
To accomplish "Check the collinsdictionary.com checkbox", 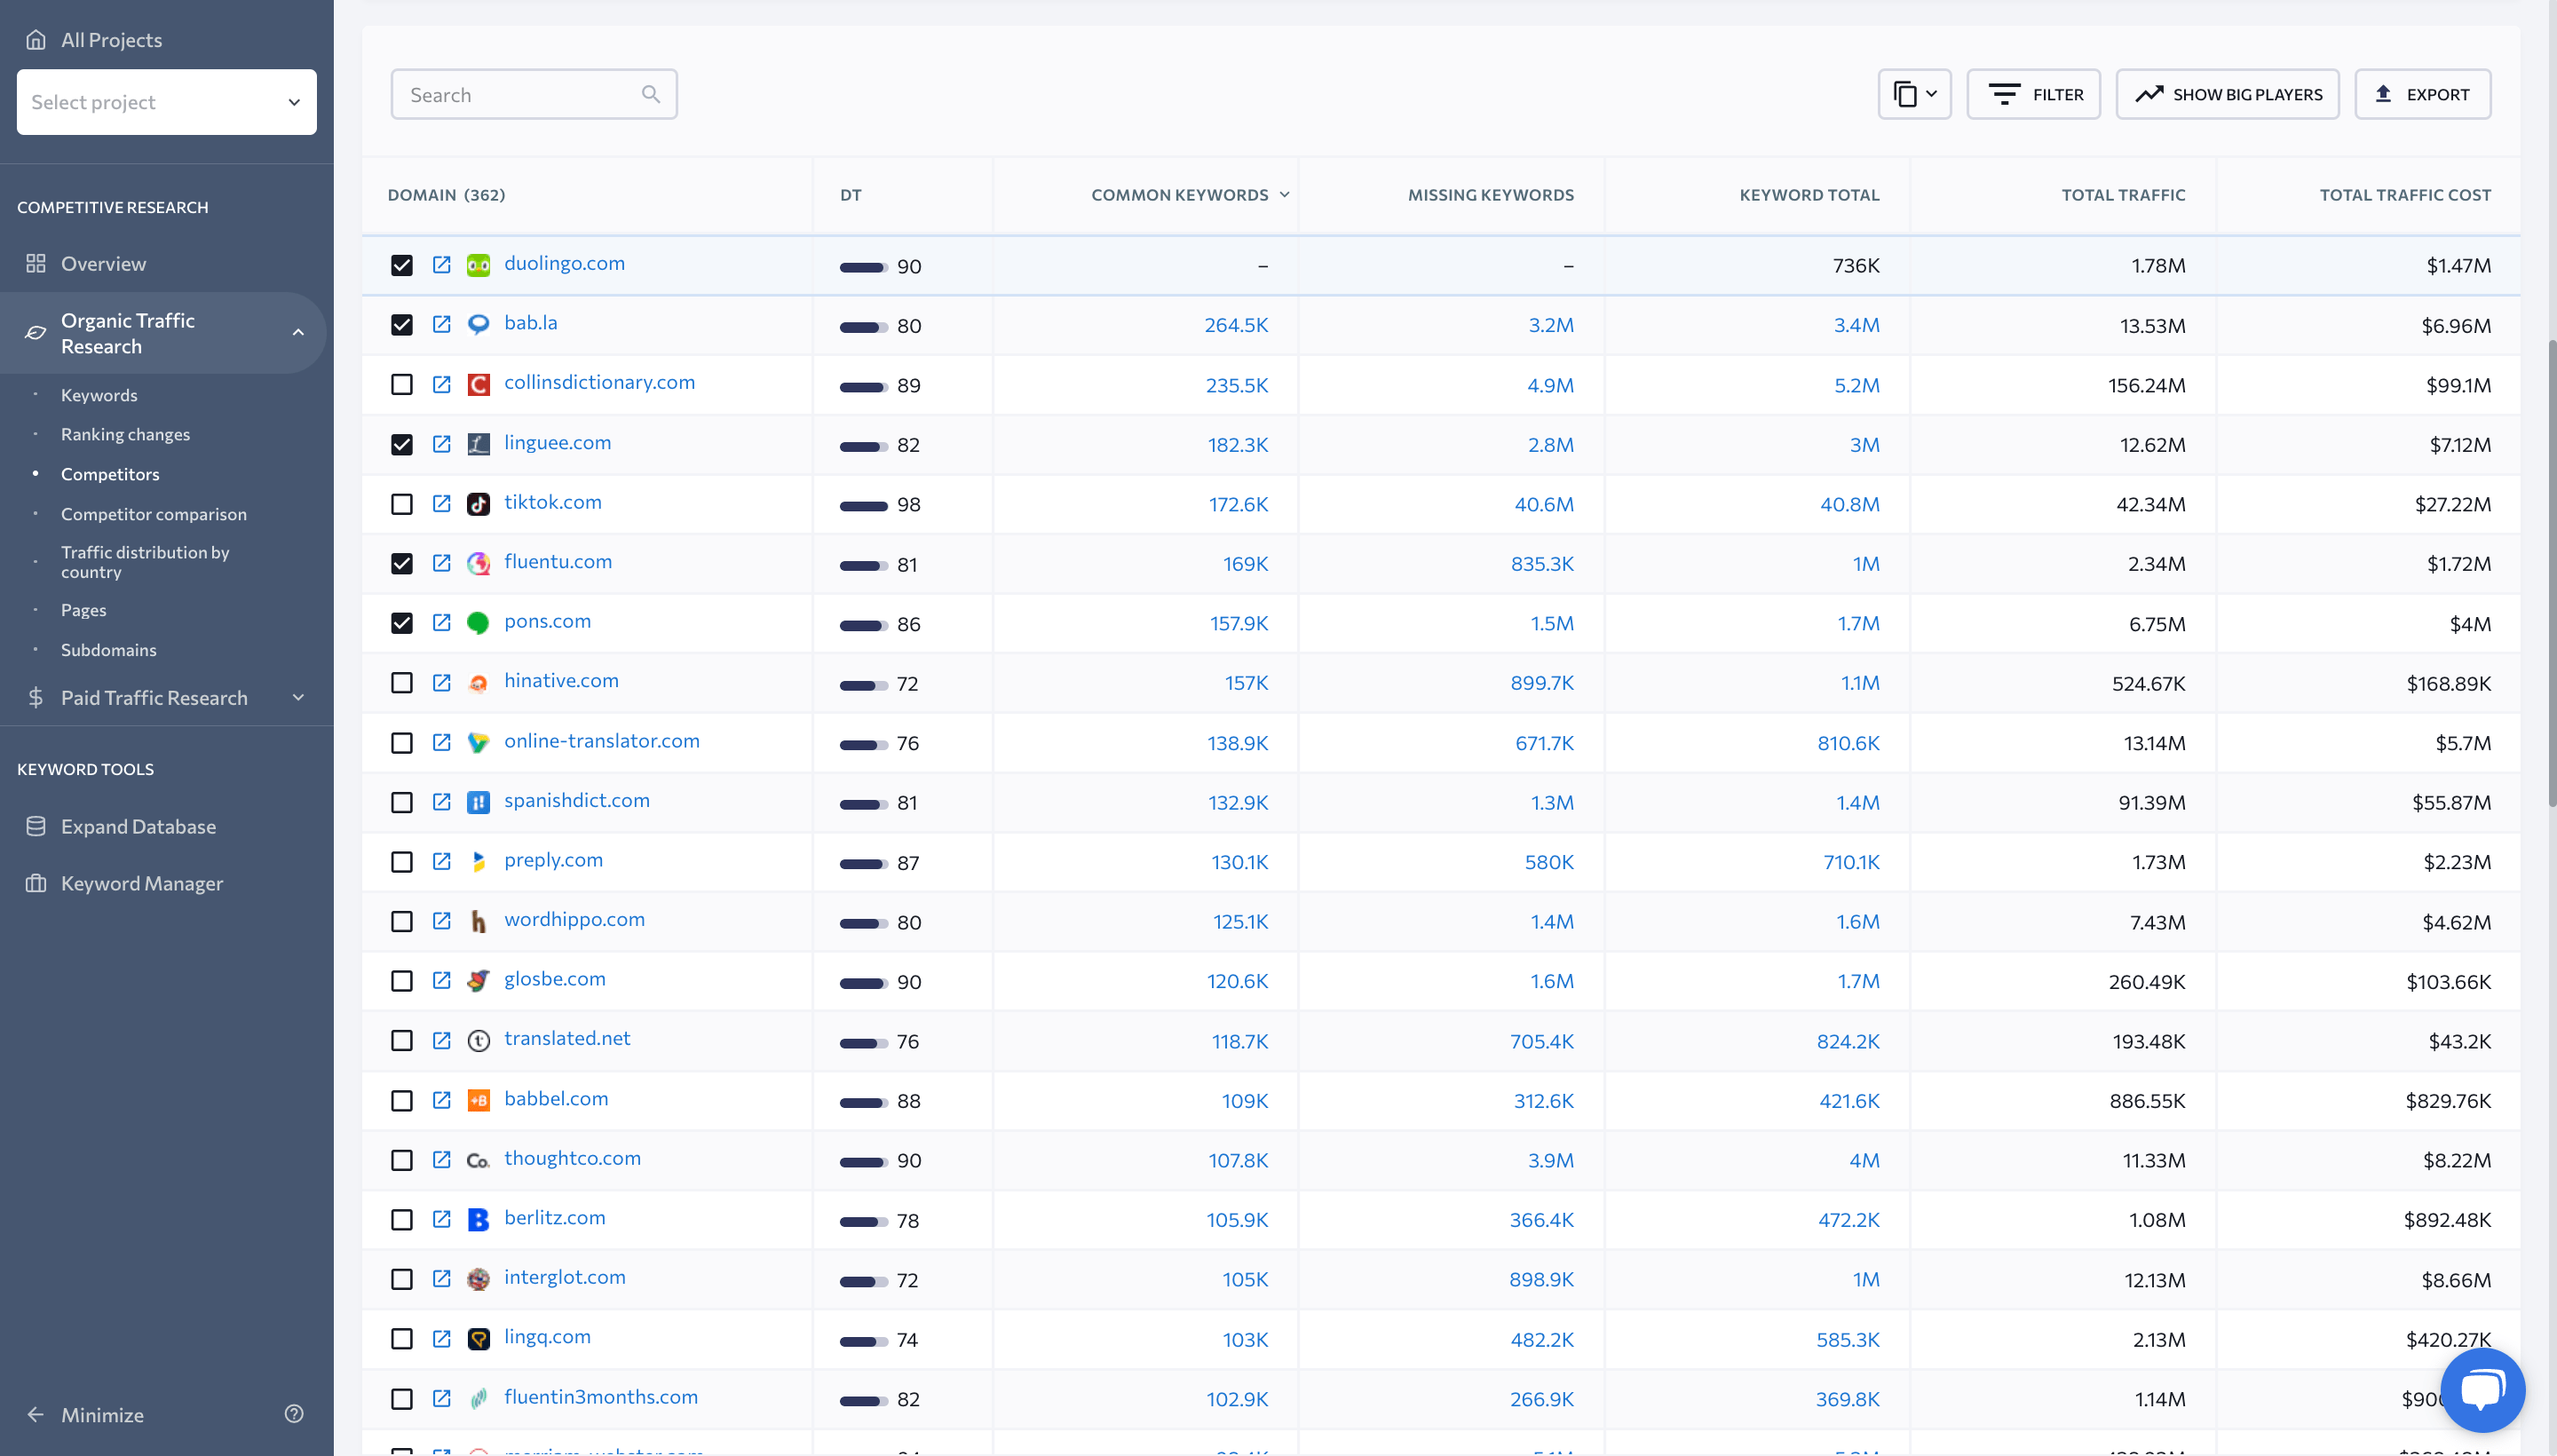I will point(402,384).
